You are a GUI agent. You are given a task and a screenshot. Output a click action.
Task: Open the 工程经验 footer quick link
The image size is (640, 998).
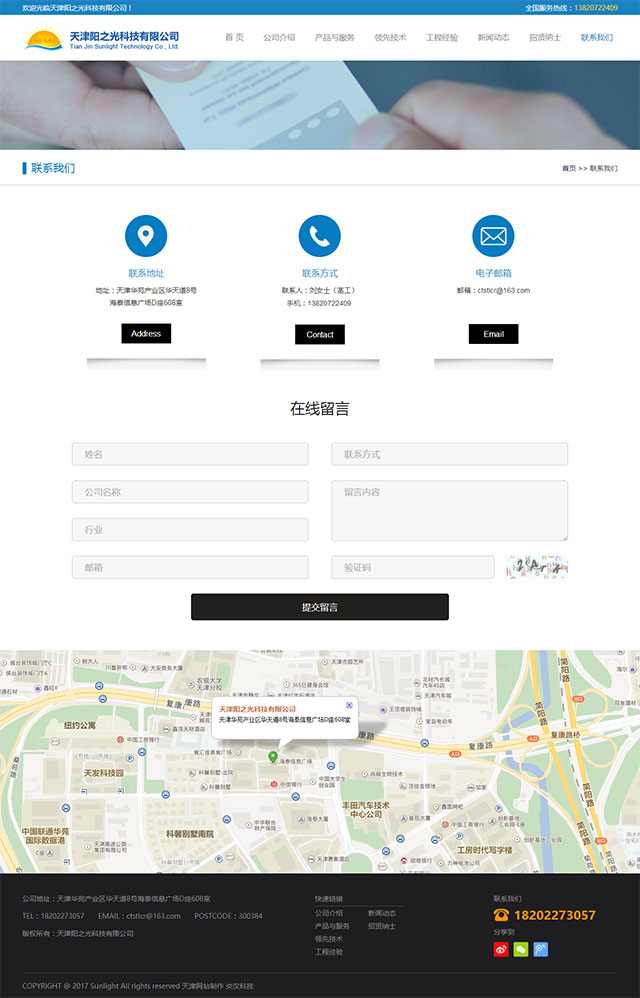tap(329, 952)
